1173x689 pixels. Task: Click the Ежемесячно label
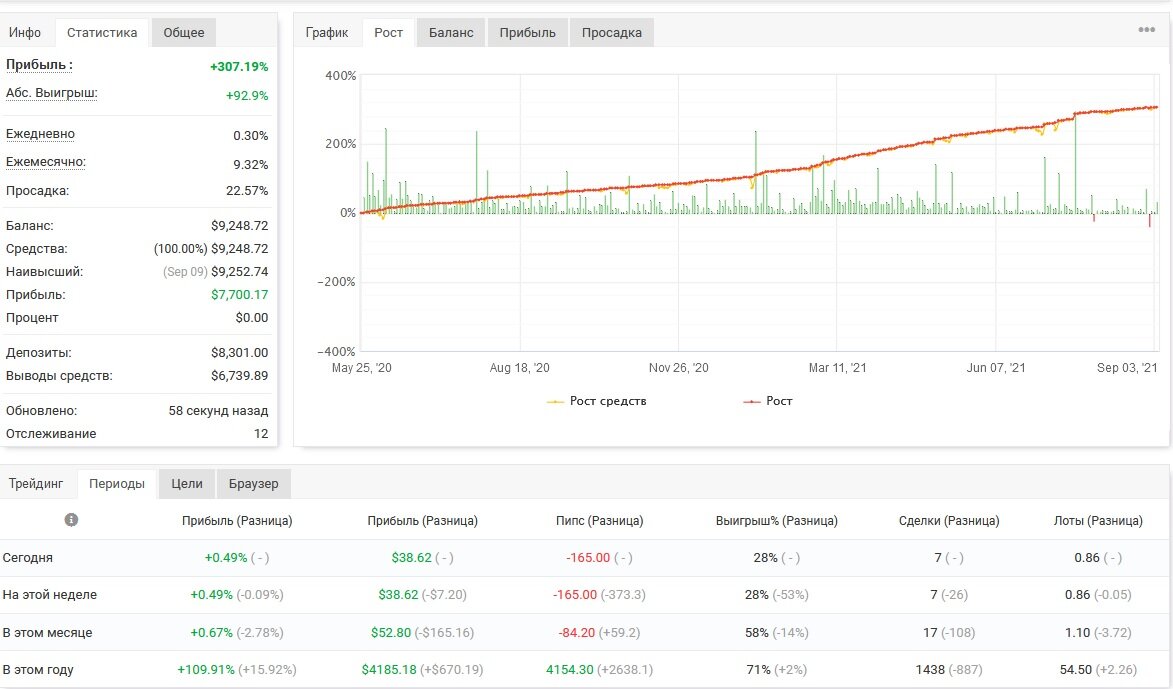(46, 162)
